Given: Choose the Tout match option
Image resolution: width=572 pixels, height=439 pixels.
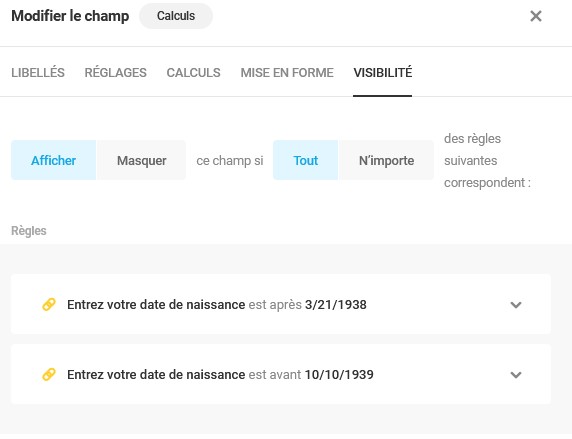Looking at the screenshot, I should [x=305, y=160].
